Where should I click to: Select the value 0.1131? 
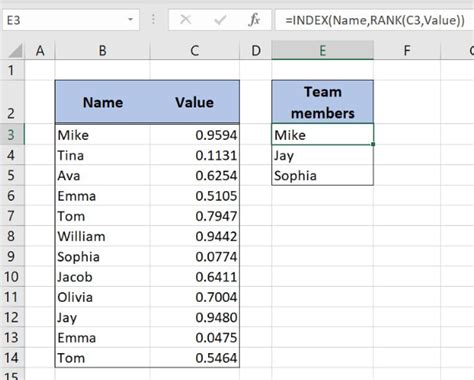coord(195,155)
